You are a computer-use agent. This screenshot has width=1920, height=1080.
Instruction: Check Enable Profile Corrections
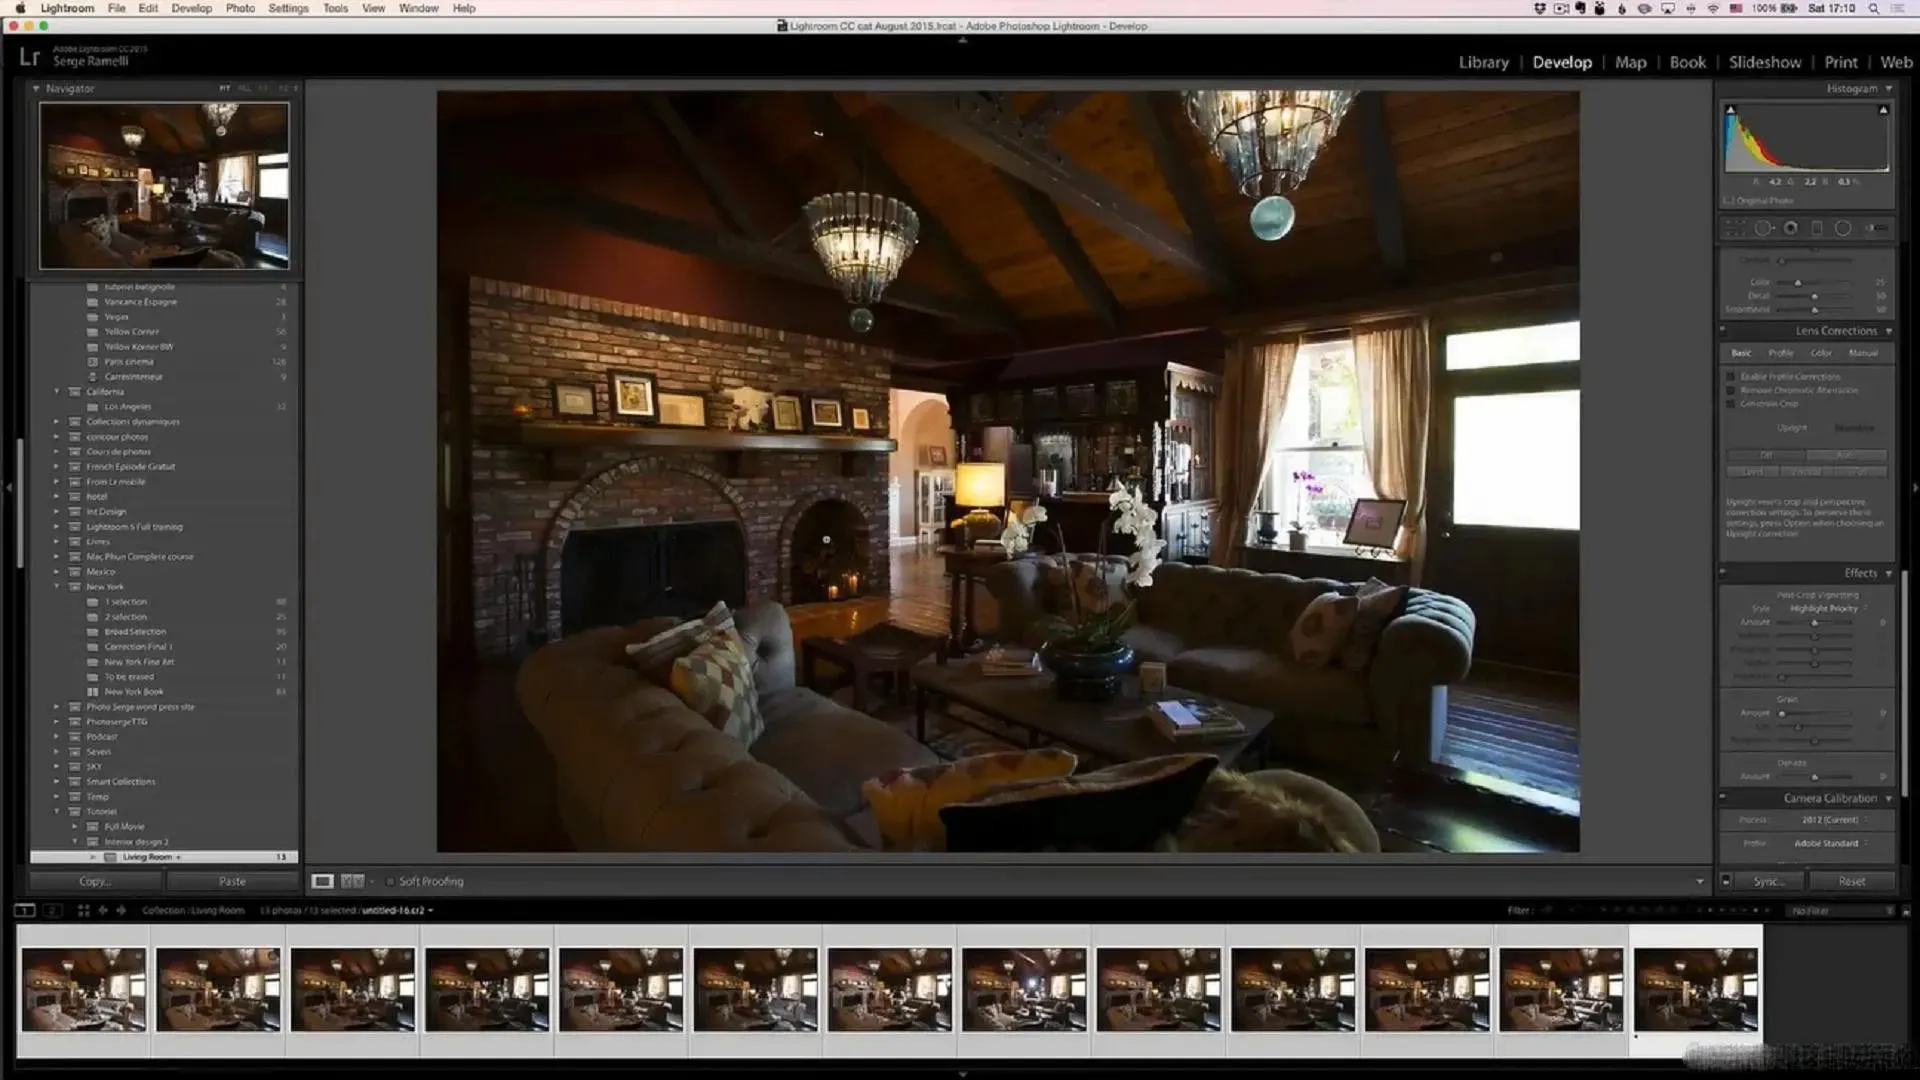pyautogui.click(x=1731, y=377)
